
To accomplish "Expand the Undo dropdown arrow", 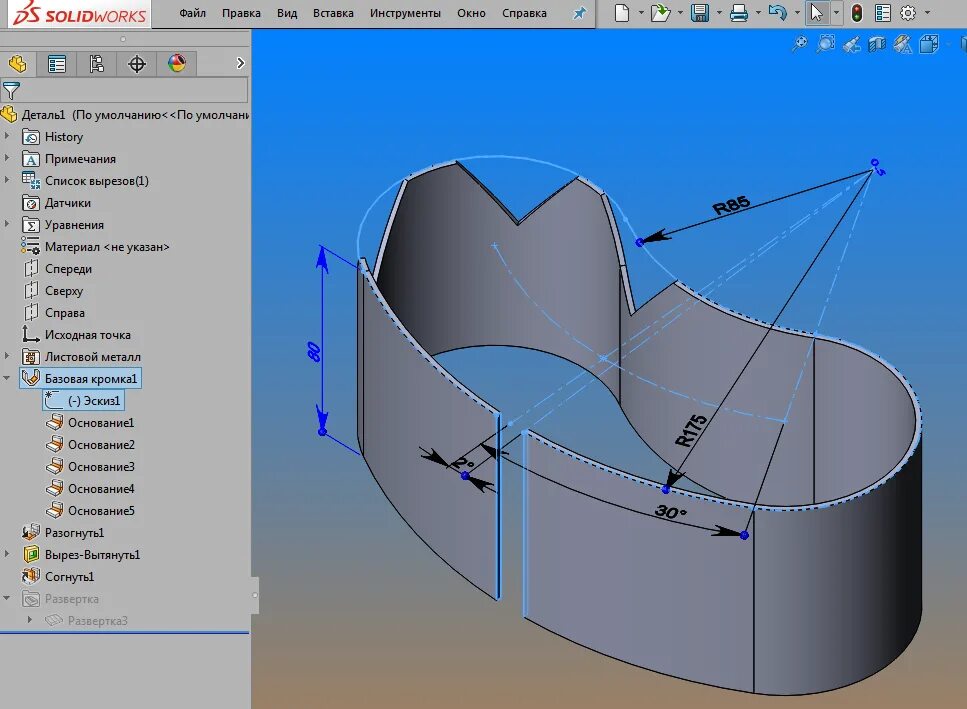I will click(797, 12).
